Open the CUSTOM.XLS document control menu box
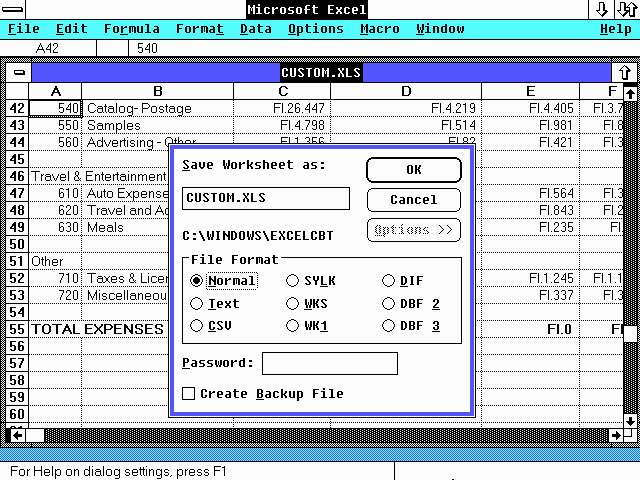This screenshot has height=480, width=640. (19, 73)
